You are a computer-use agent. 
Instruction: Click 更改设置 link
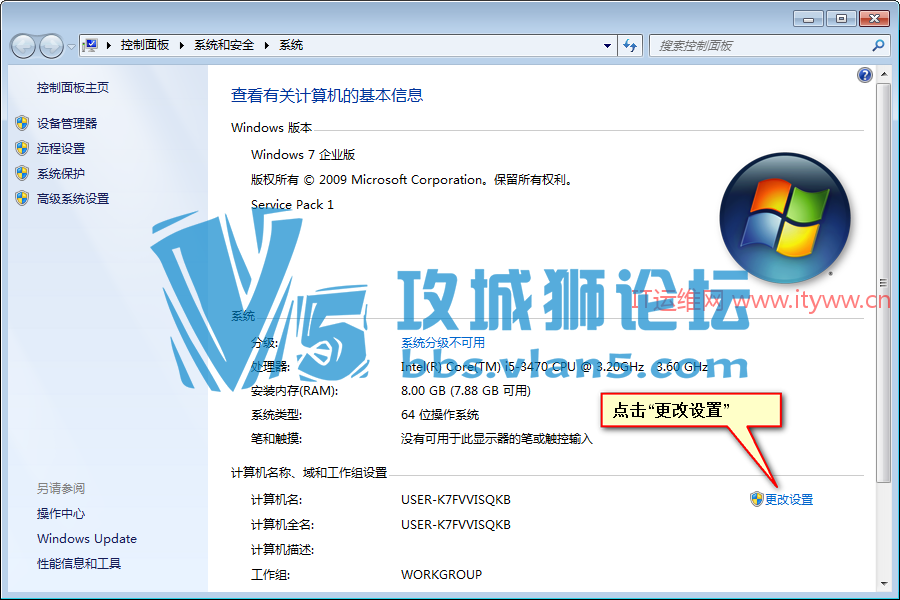[x=789, y=500]
